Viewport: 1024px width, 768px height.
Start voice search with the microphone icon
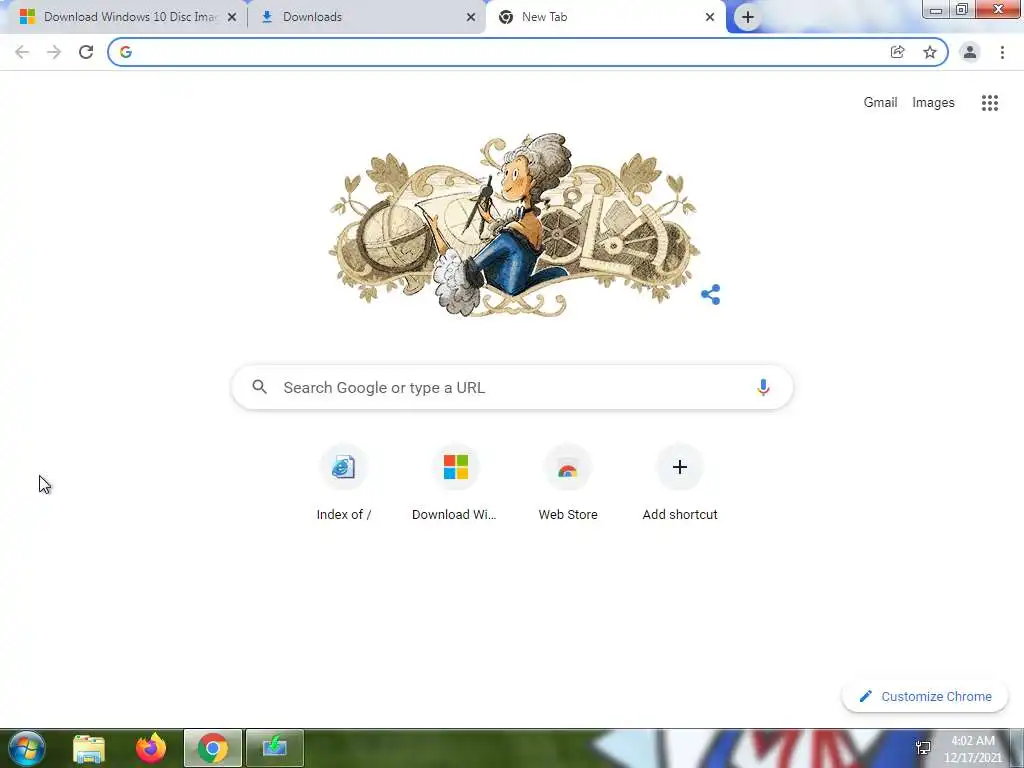[763, 387]
